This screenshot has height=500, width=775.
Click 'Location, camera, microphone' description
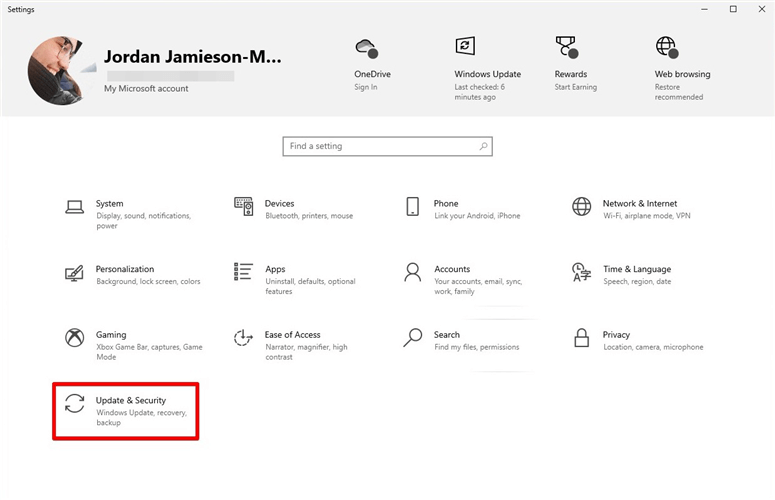point(653,347)
